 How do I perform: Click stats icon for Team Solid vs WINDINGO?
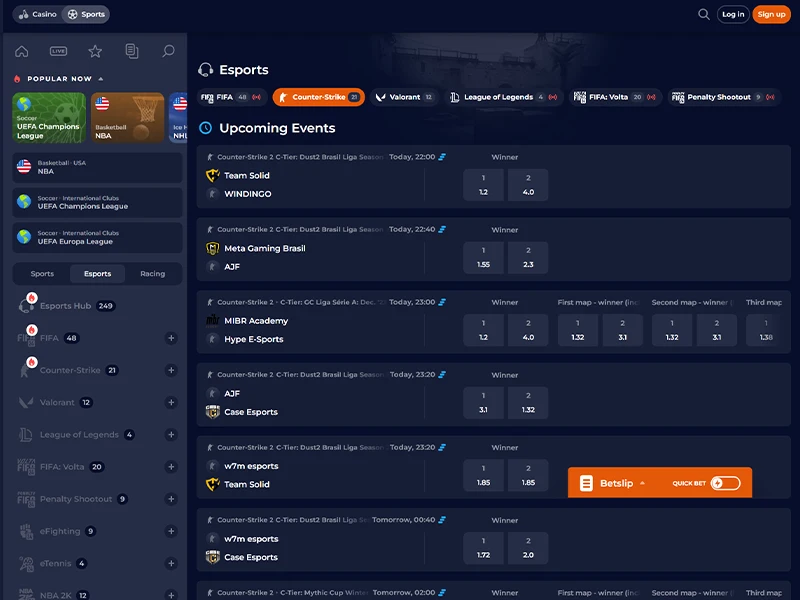tap(442, 157)
